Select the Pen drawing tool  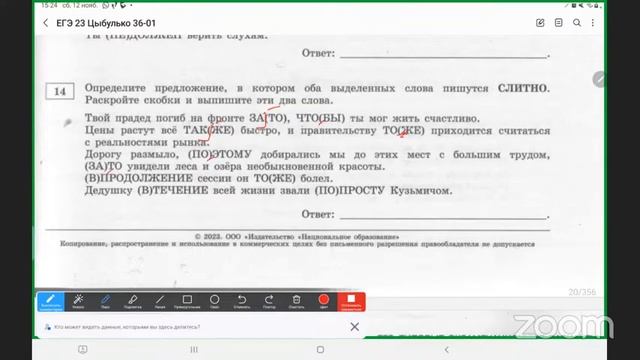pos(105,302)
